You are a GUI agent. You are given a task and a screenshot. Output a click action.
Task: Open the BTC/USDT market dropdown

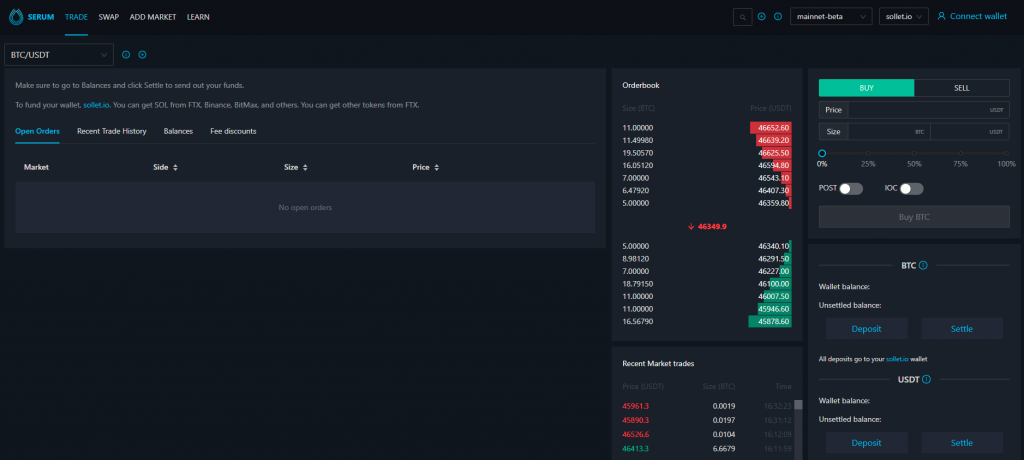pyautogui.click(x=59, y=55)
